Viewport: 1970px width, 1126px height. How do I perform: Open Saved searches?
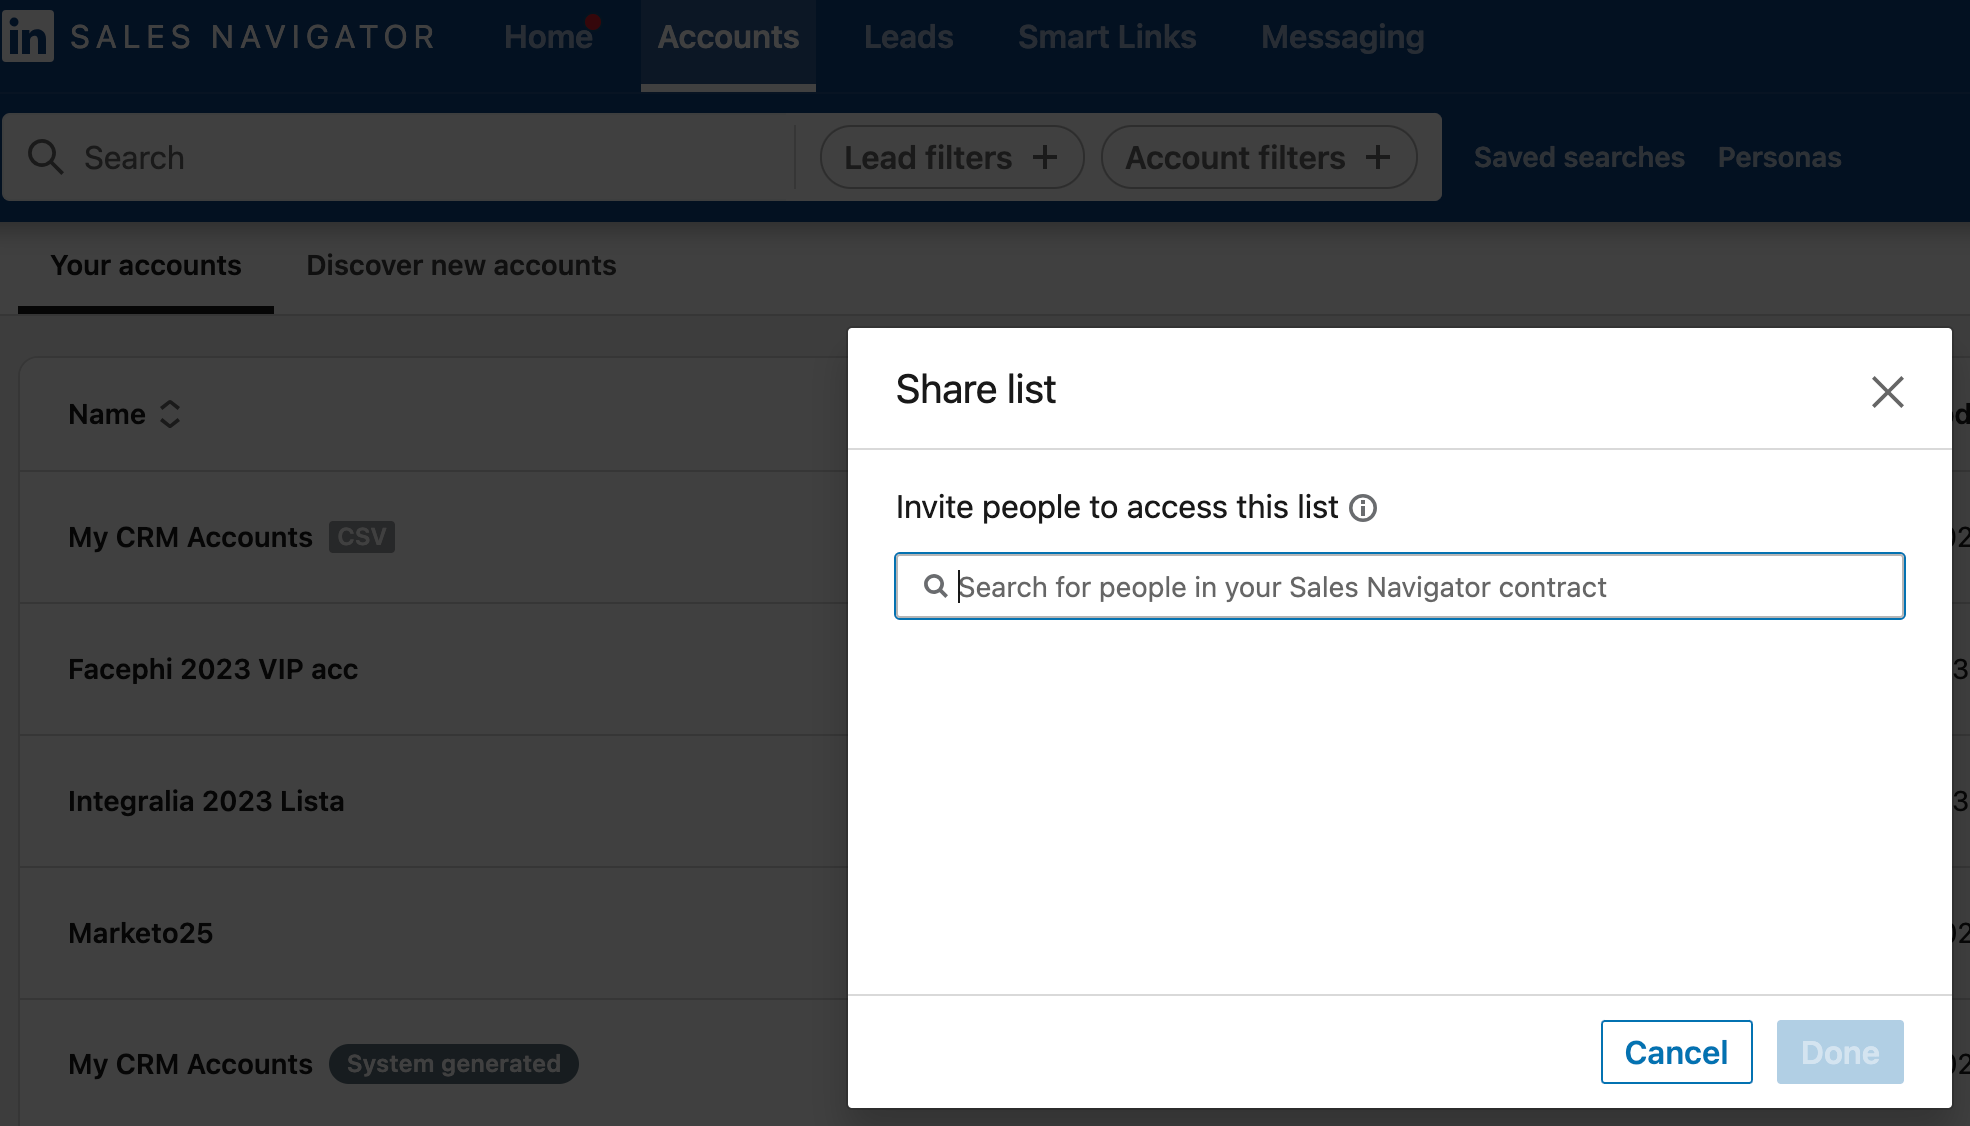(1579, 157)
